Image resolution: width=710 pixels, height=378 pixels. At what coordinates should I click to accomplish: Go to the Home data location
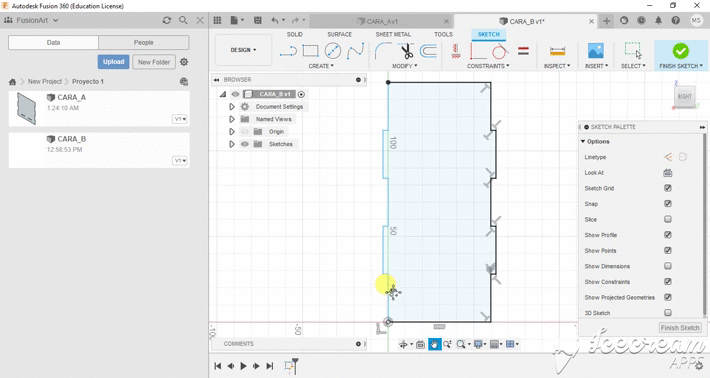coord(12,81)
